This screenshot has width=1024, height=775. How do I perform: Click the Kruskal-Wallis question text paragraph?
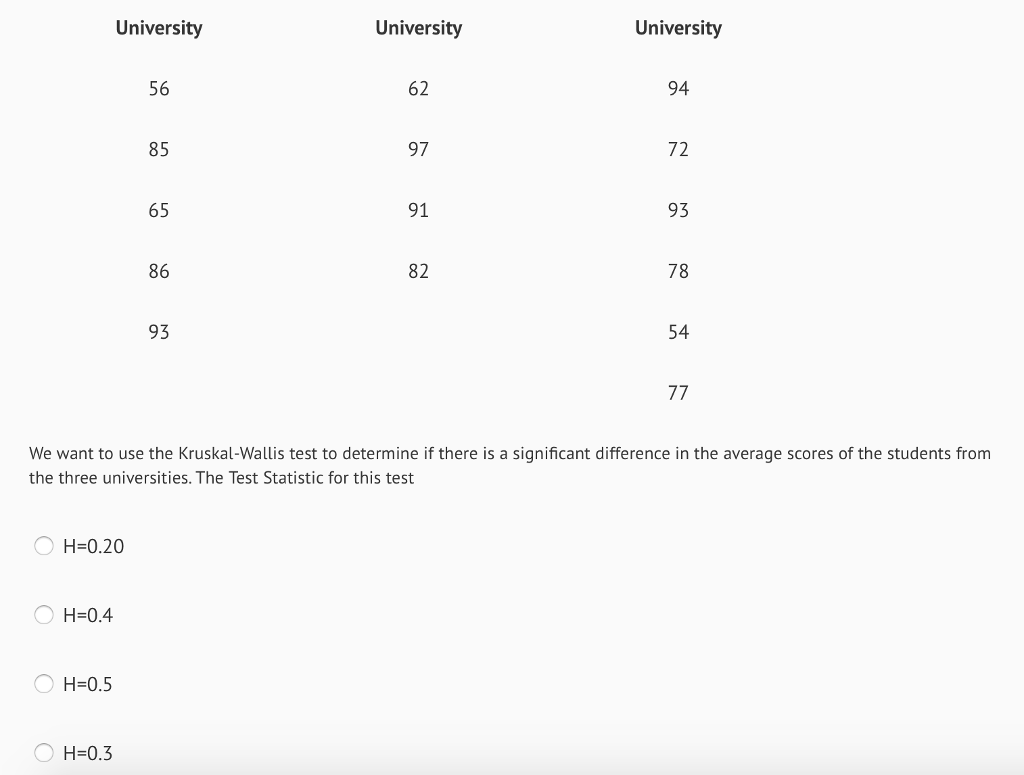(x=510, y=466)
